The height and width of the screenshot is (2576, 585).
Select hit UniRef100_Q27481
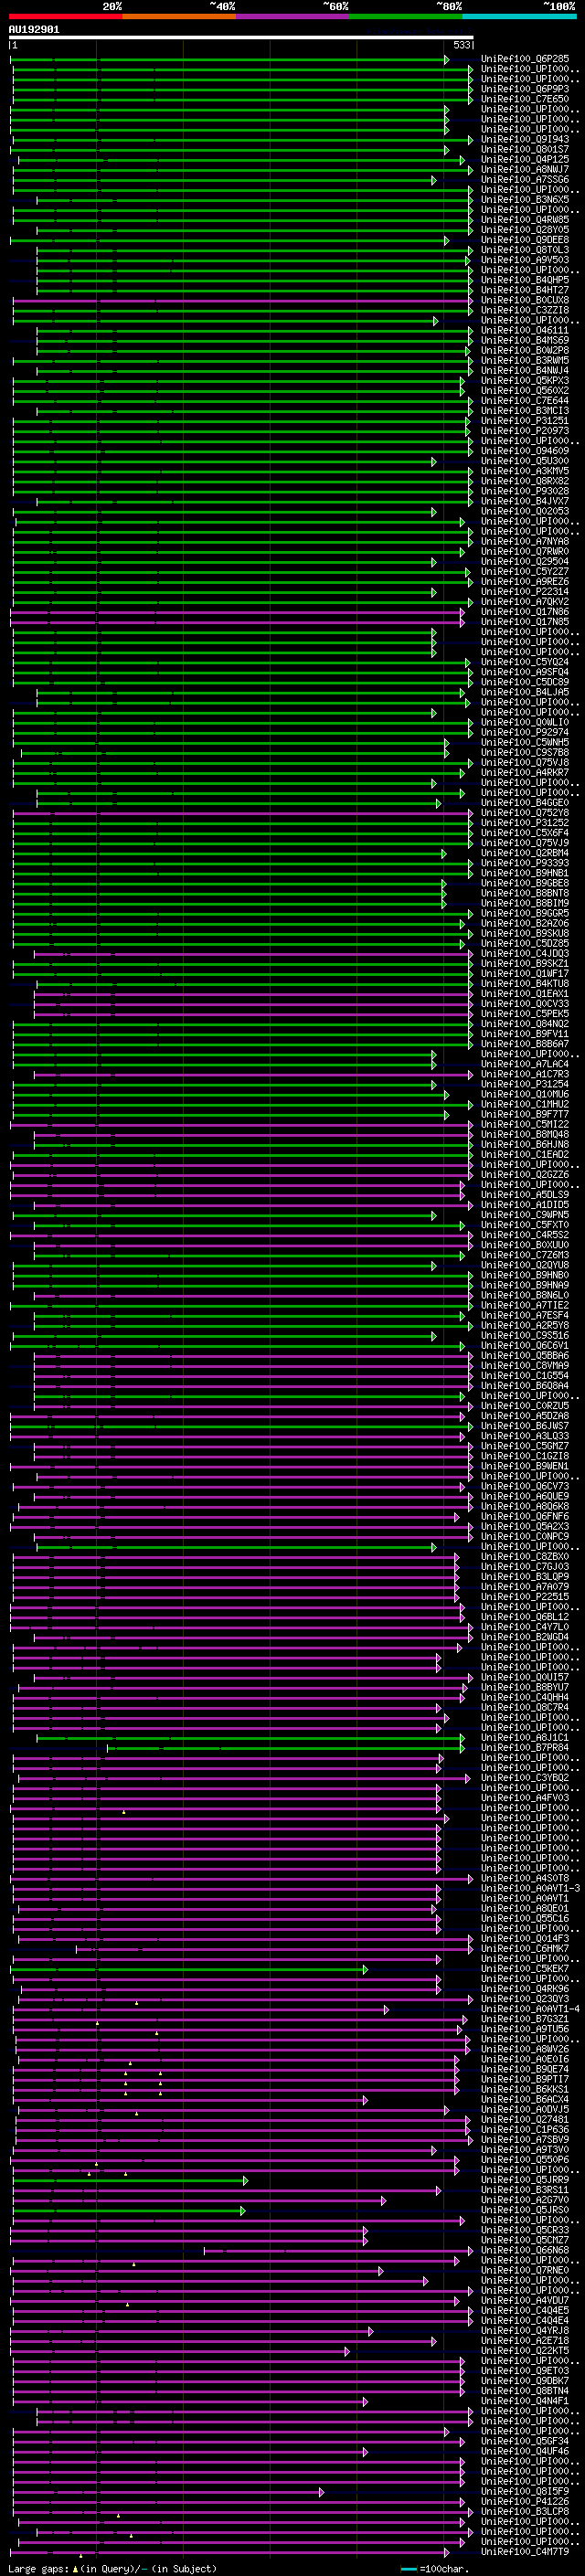pos(525,2120)
